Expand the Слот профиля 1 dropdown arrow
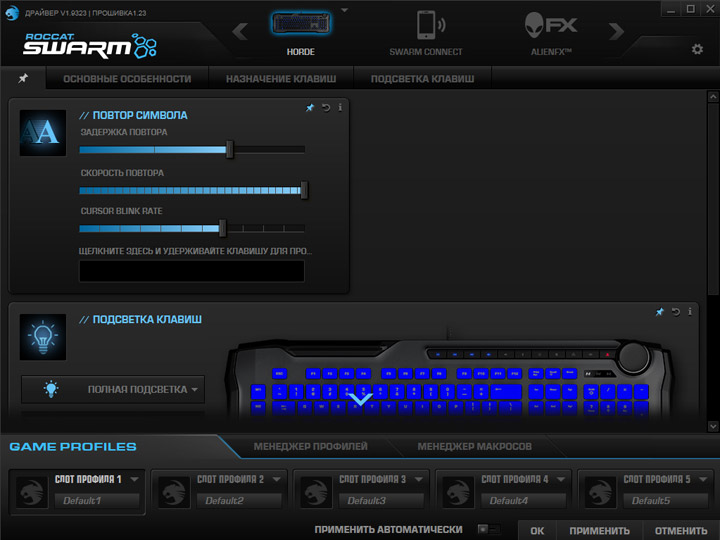720x540 pixels. pyautogui.click(x=134, y=479)
